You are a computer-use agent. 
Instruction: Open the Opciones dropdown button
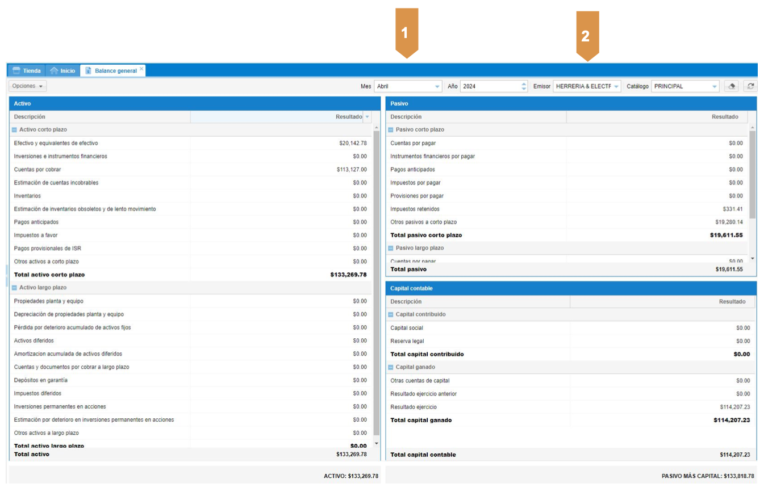pyautogui.click(x=28, y=87)
